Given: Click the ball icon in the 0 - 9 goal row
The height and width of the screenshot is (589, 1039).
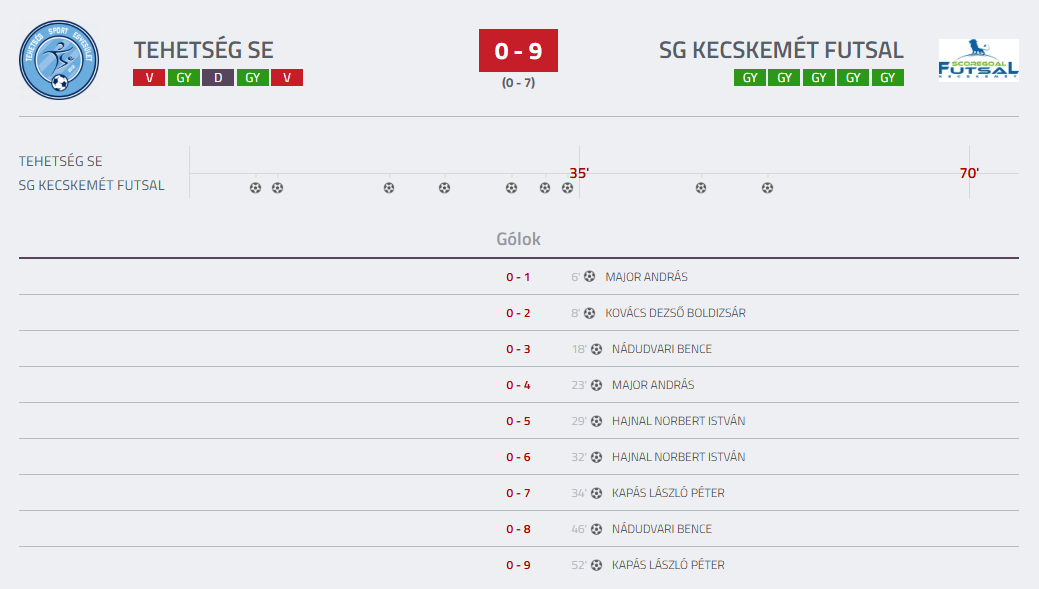Looking at the screenshot, I should (596, 565).
